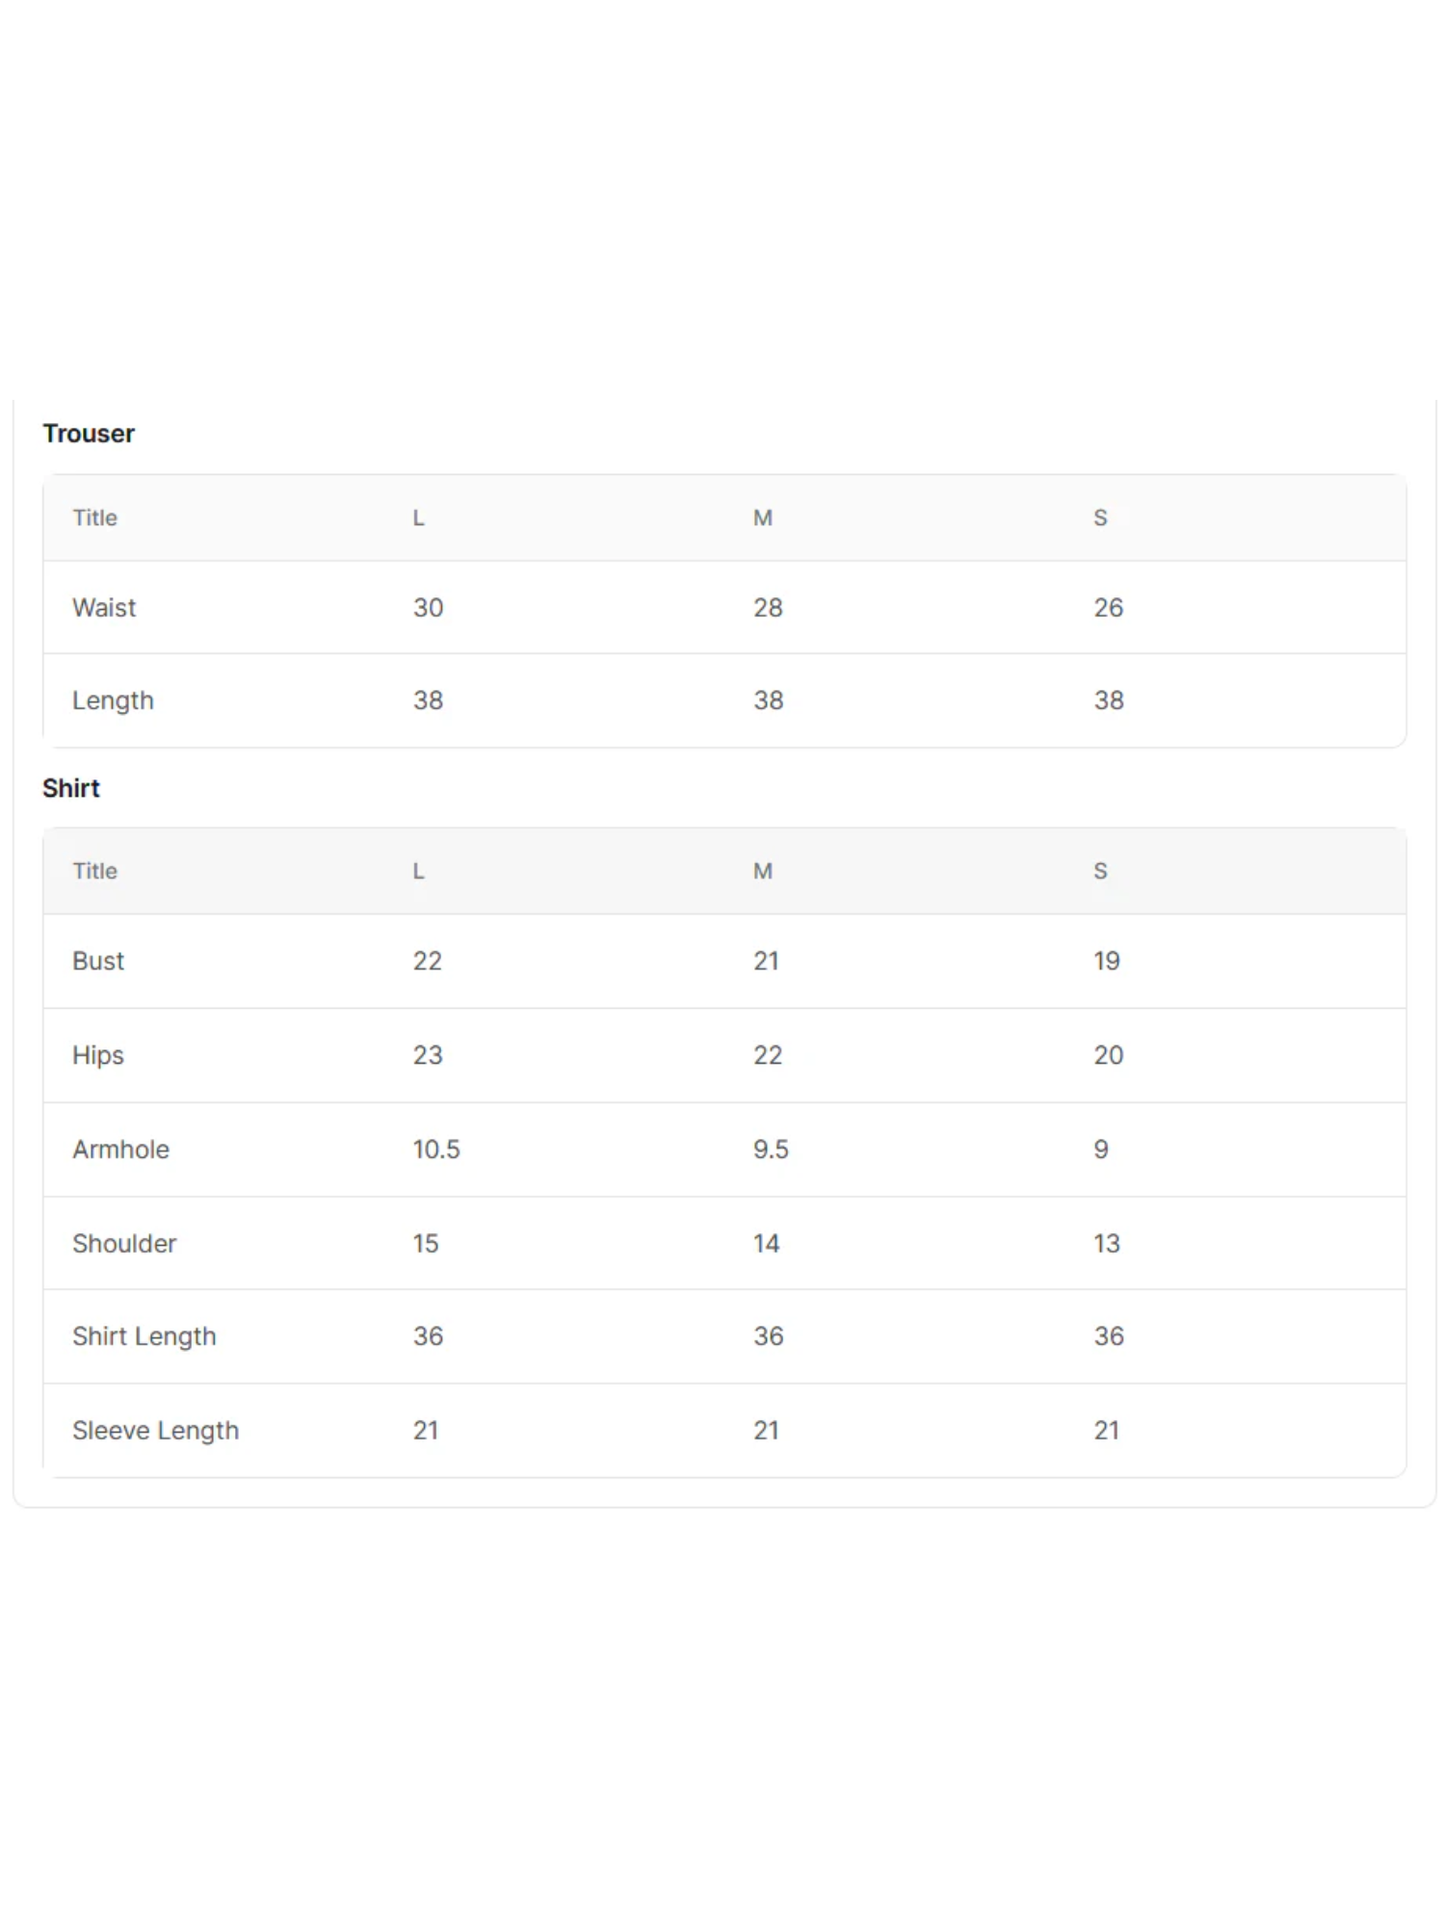Click the Hips row label
This screenshot has height=1927, width=1445.
(x=98, y=1055)
